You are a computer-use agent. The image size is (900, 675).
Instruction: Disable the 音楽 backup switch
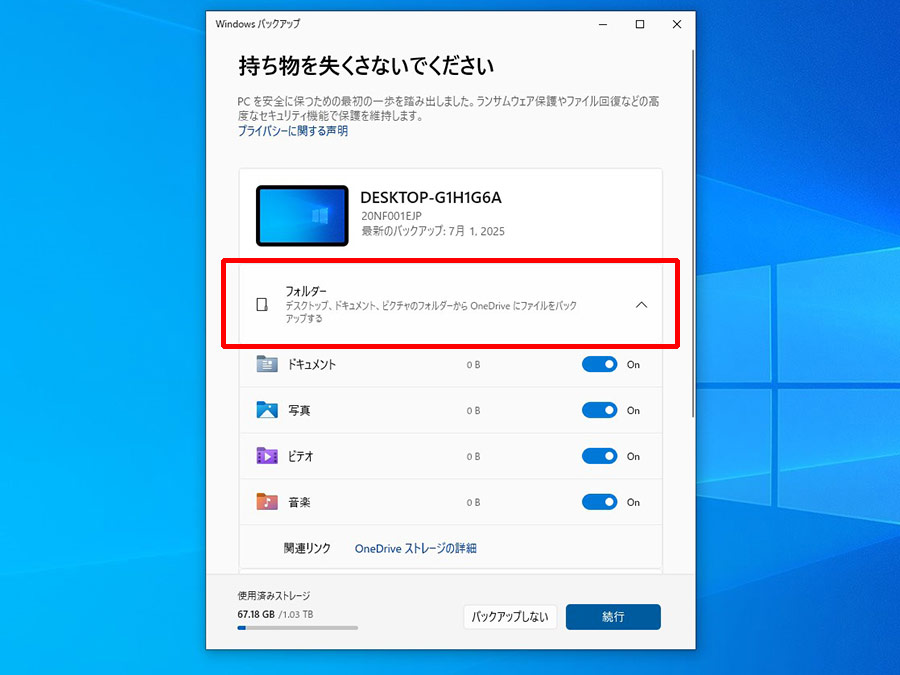pyautogui.click(x=599, y=502)
